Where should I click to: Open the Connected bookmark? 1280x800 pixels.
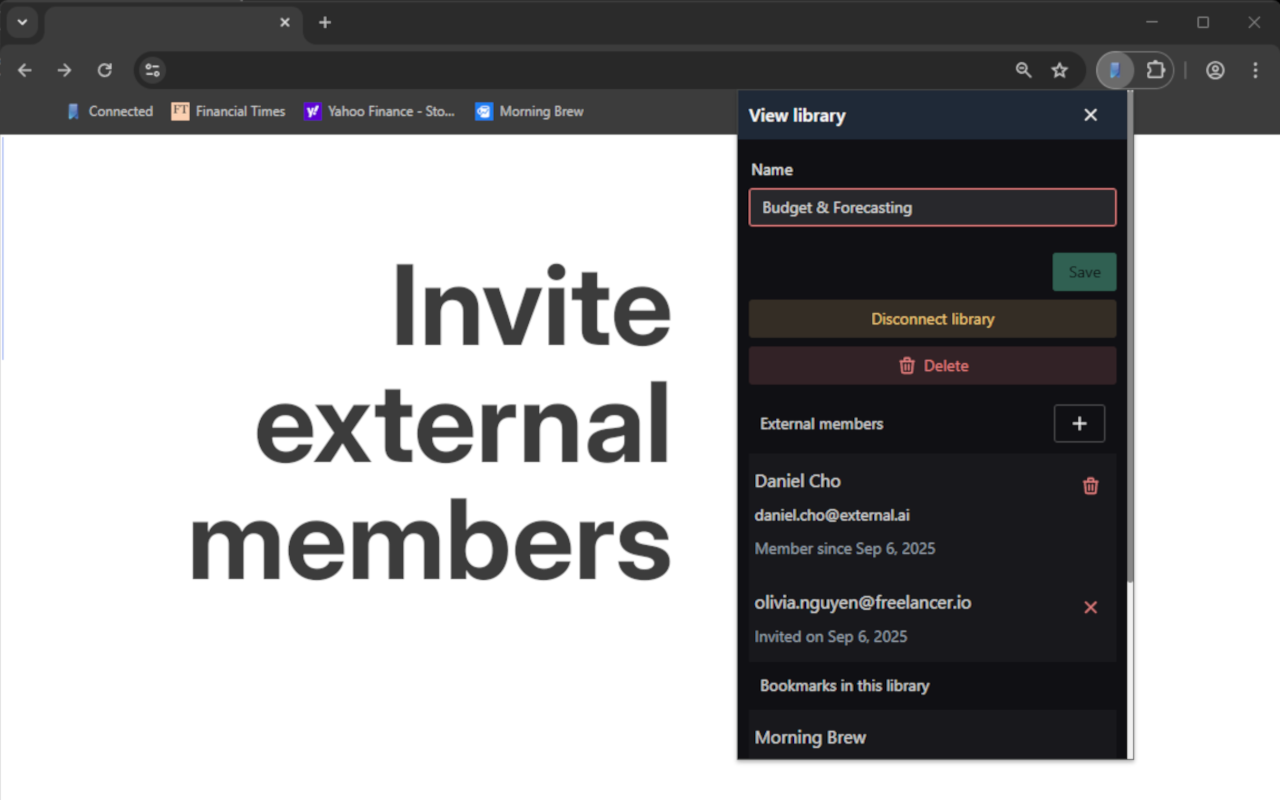pyautogui.click(x=109, y=111)
